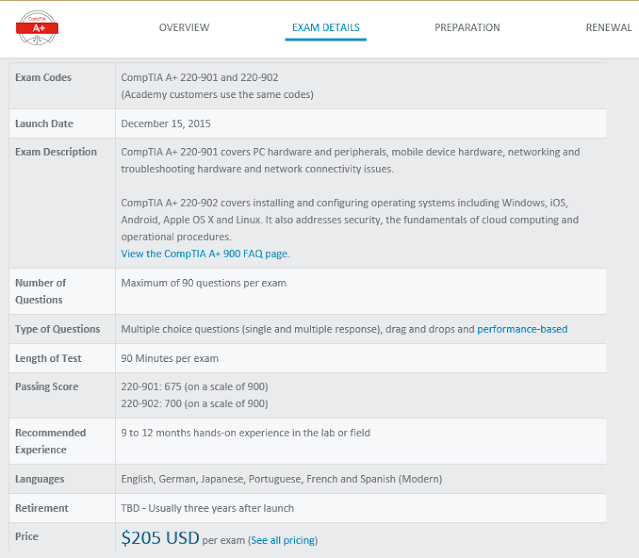Screen dimensions: 639x558
Task: Select the Retirement label
Action: pyautogui.click(x=42, y=508)
